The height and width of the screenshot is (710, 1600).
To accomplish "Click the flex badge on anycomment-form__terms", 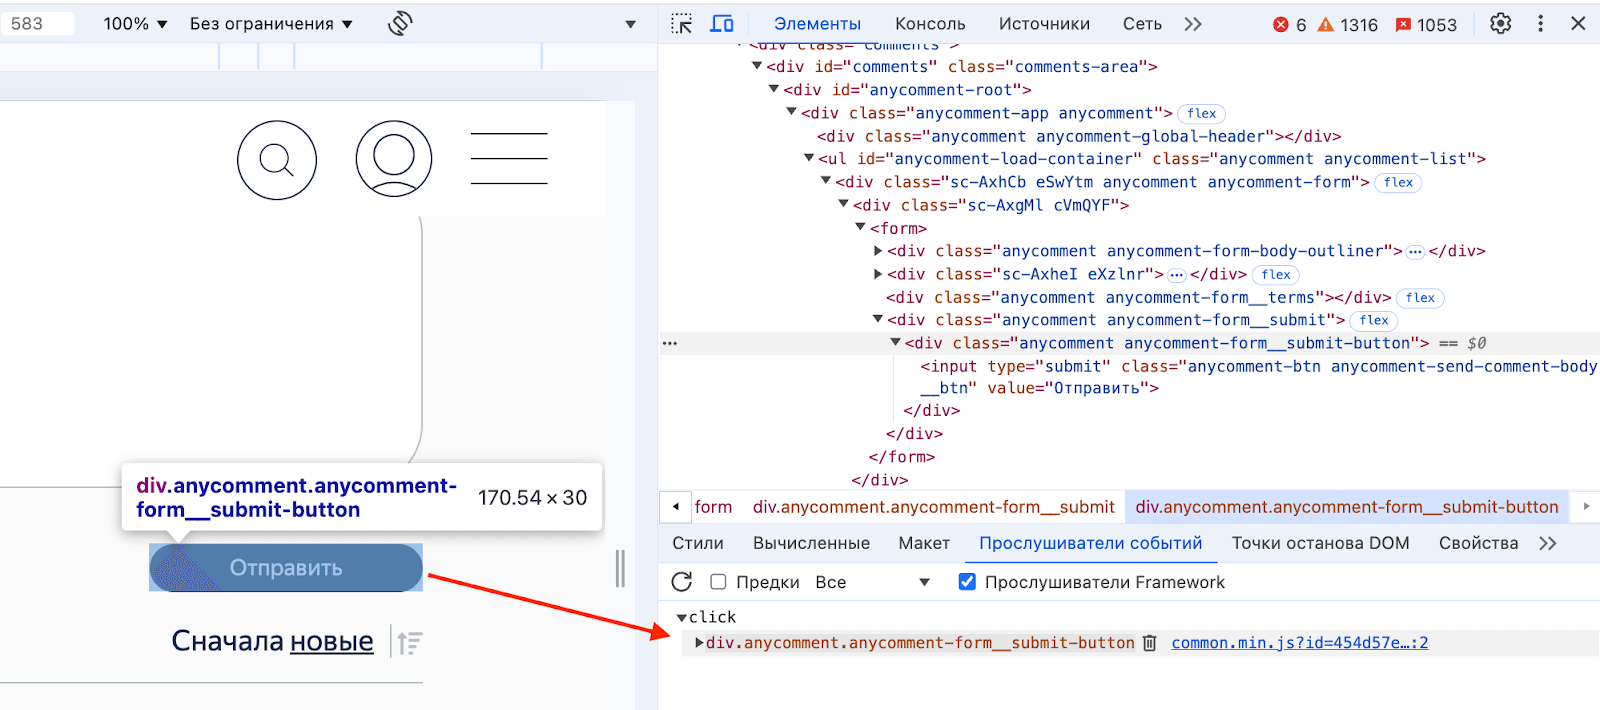I will tap(1420, 298).
